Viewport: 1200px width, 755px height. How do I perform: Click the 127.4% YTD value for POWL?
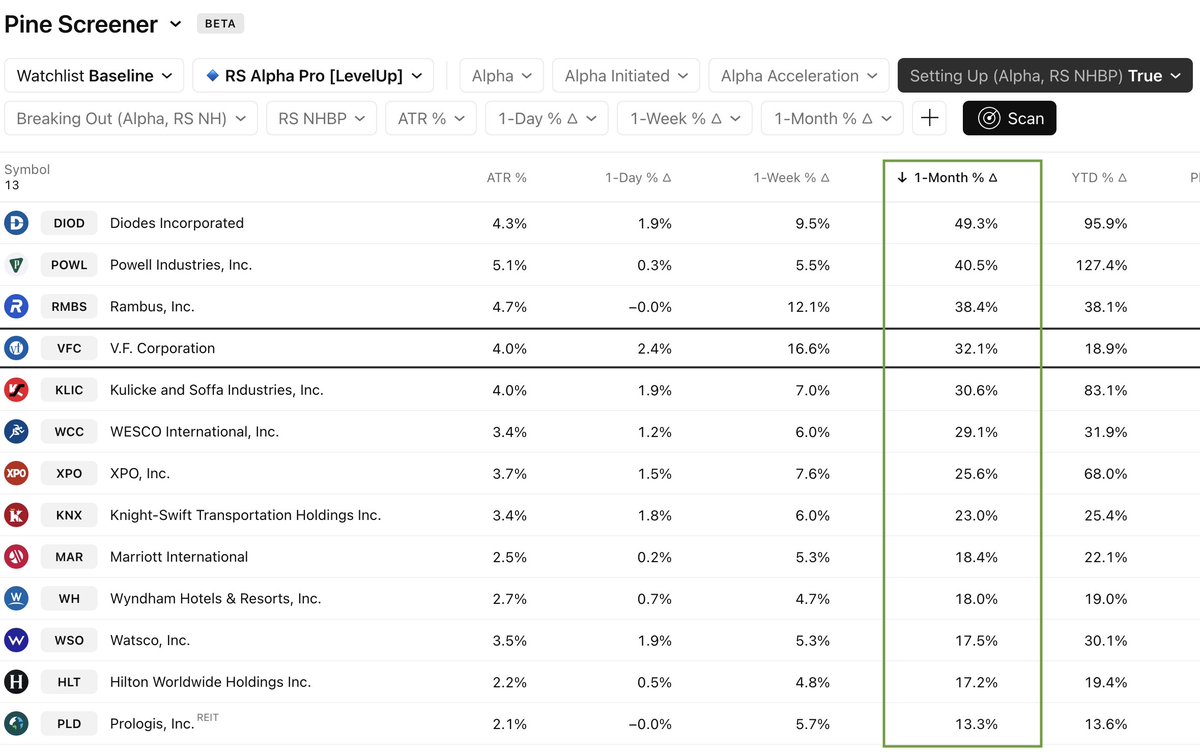1101,265
